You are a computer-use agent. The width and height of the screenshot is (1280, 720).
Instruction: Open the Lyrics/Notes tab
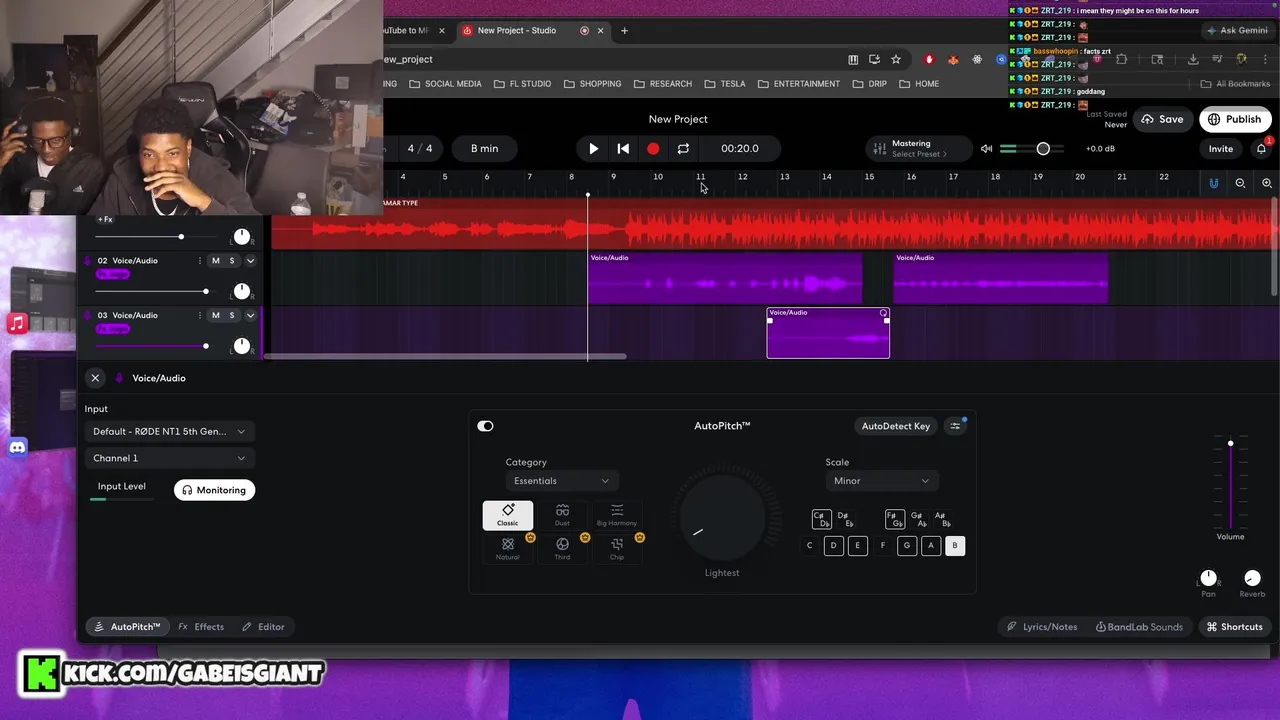pos(1042,627)
